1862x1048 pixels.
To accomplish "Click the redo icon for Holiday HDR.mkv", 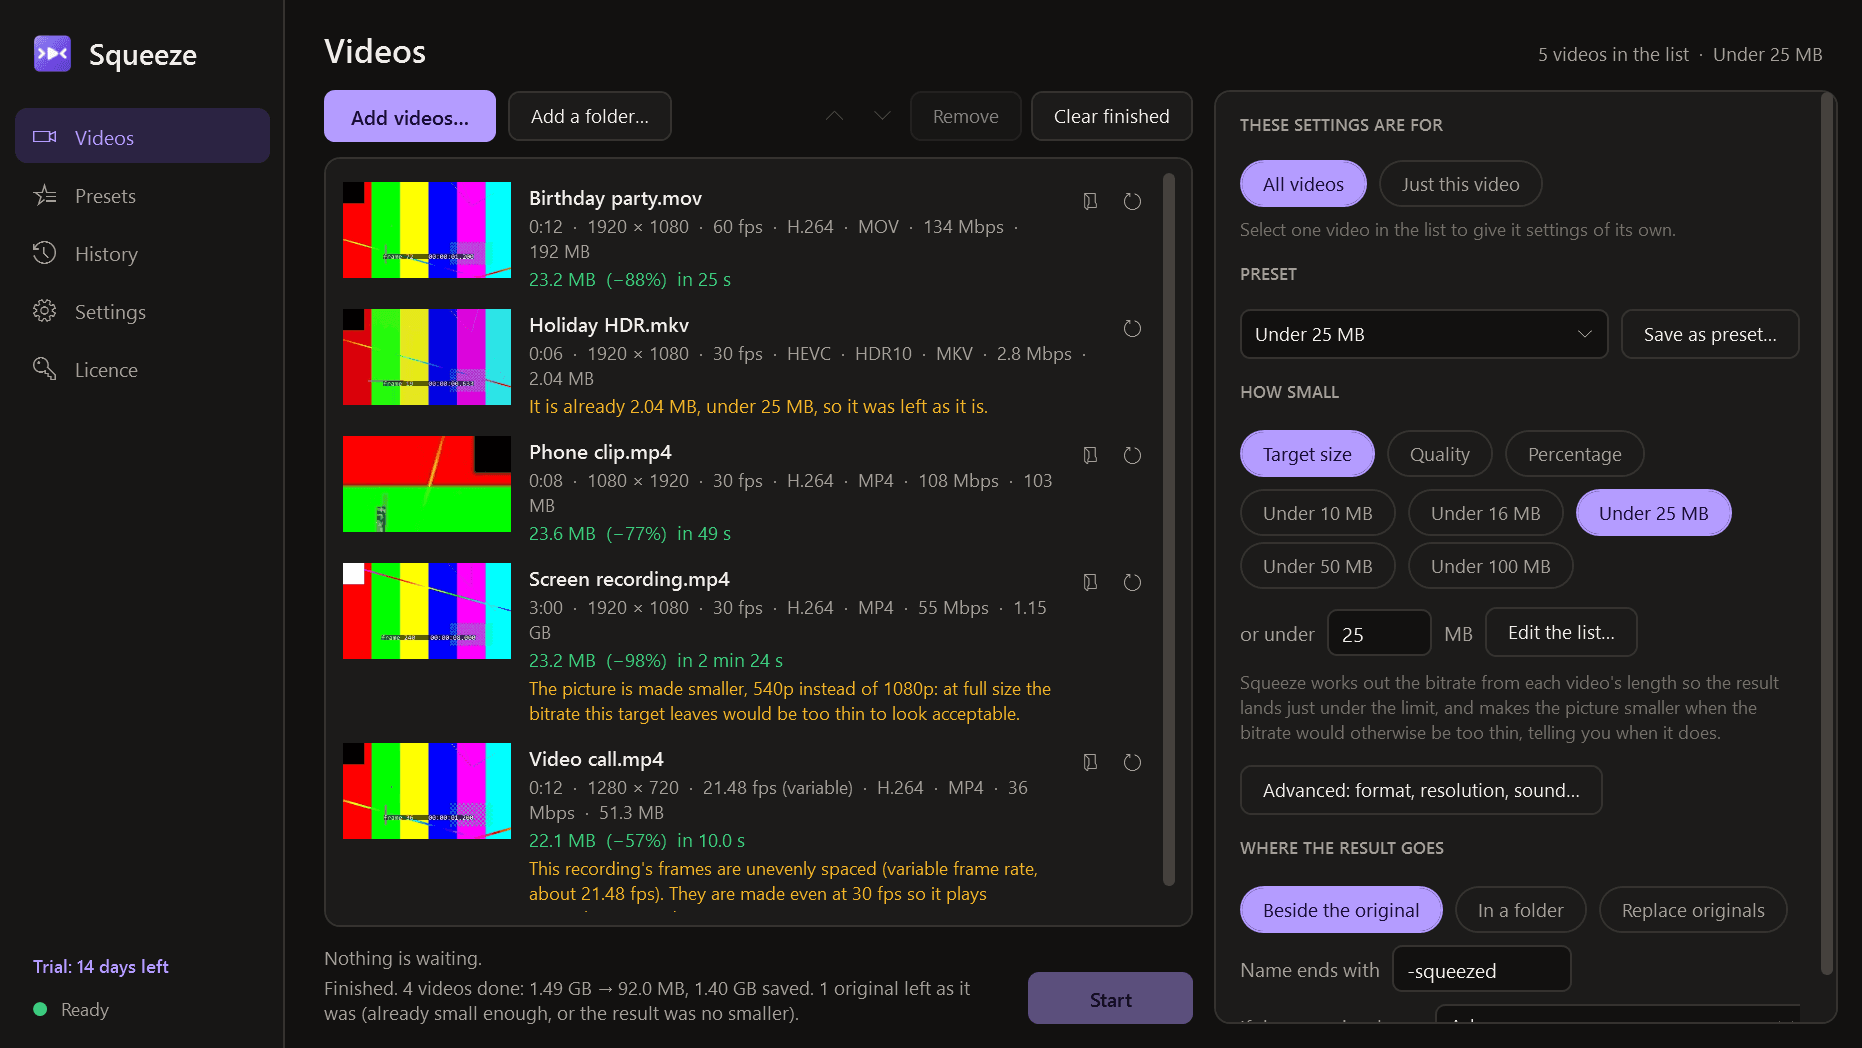I will coord(1132,328).
